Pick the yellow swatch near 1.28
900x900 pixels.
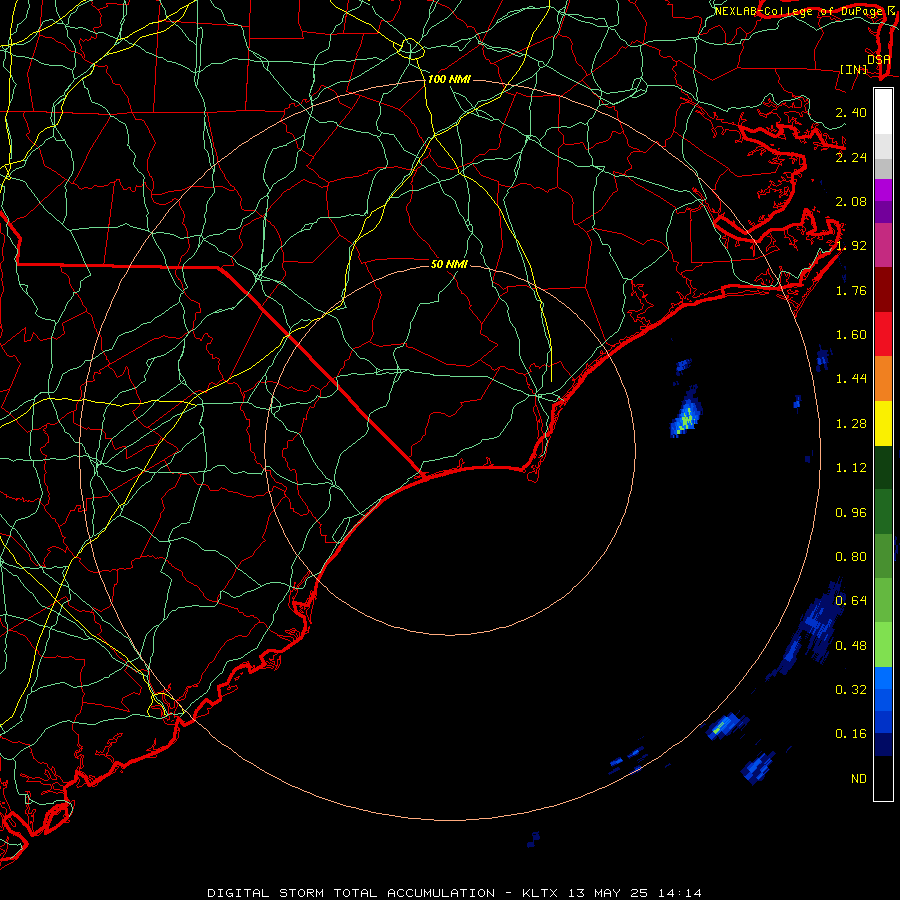pyautogui.click(x=883, y=423)
